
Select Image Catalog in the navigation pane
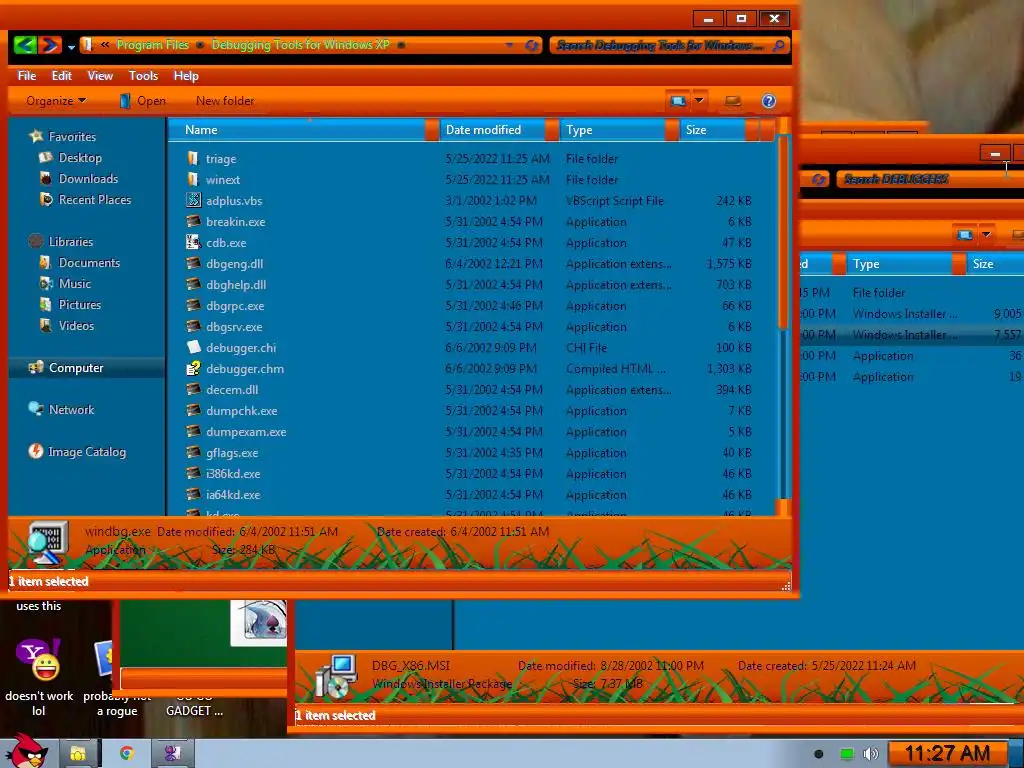87,451
